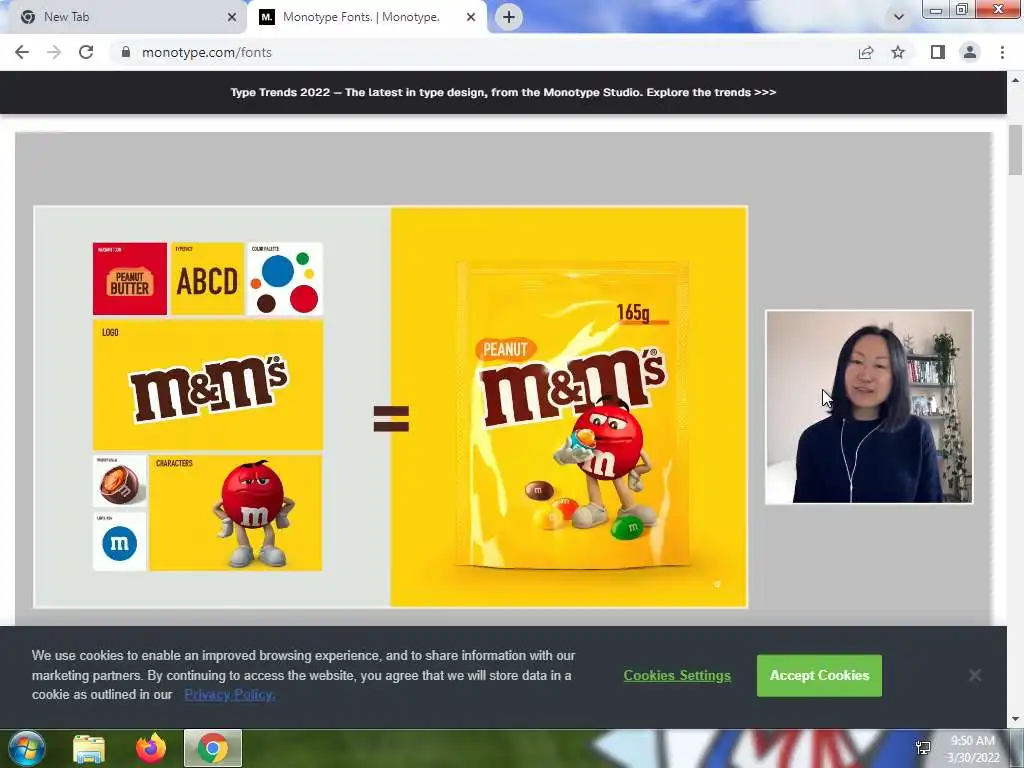Image resolution: width=1024 pixels, height=768 pixels.
Task: Open the browser side panel
Action: click(938, 52)
